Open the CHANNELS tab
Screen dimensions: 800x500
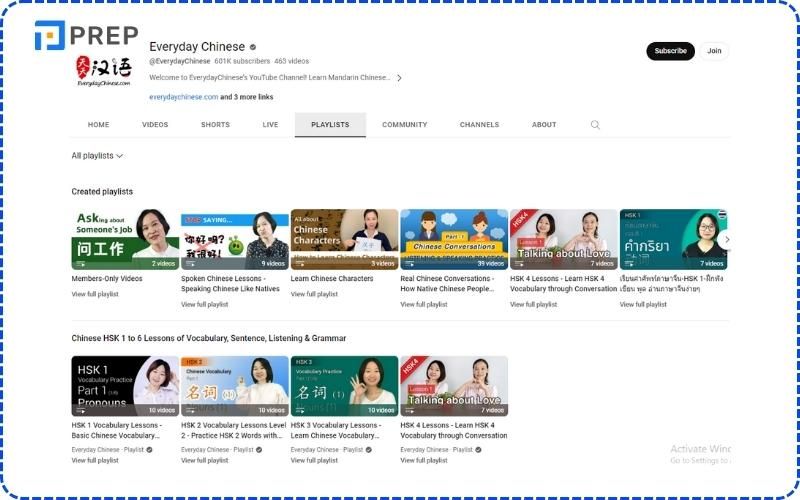pos(479,124)
